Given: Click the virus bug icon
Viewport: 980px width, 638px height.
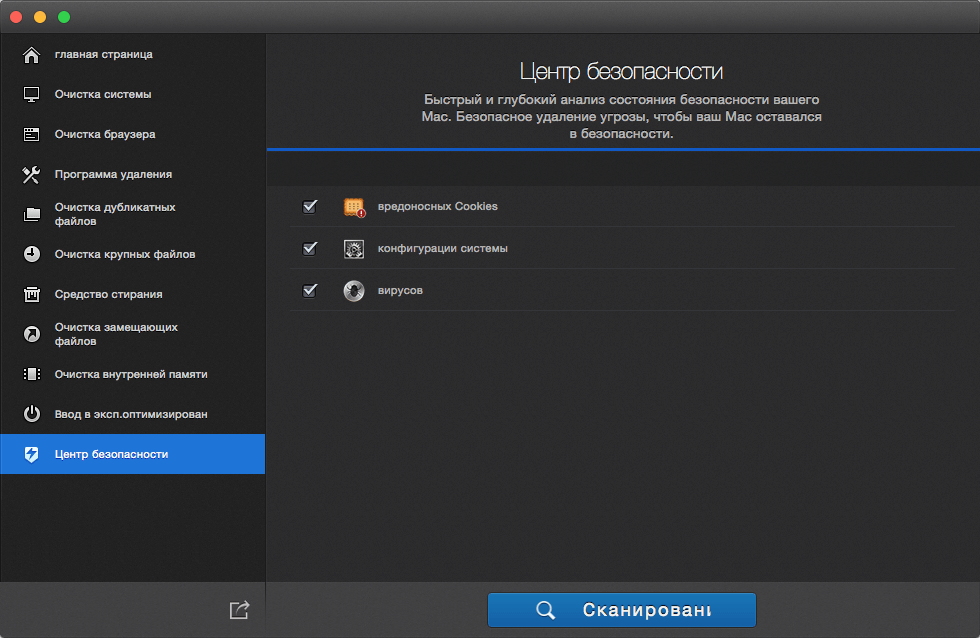Looking at the screenshot, I should [x=354, y=291].
